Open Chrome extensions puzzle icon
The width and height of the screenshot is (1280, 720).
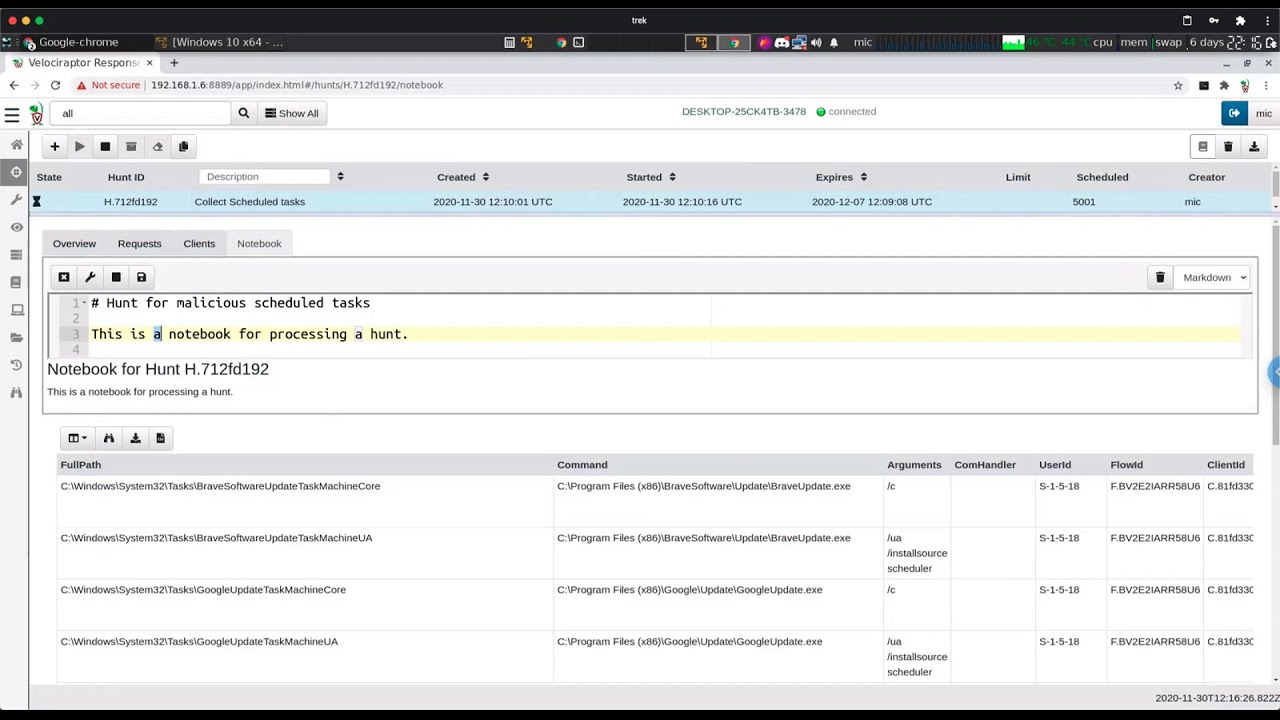[x=1224, y=85]
